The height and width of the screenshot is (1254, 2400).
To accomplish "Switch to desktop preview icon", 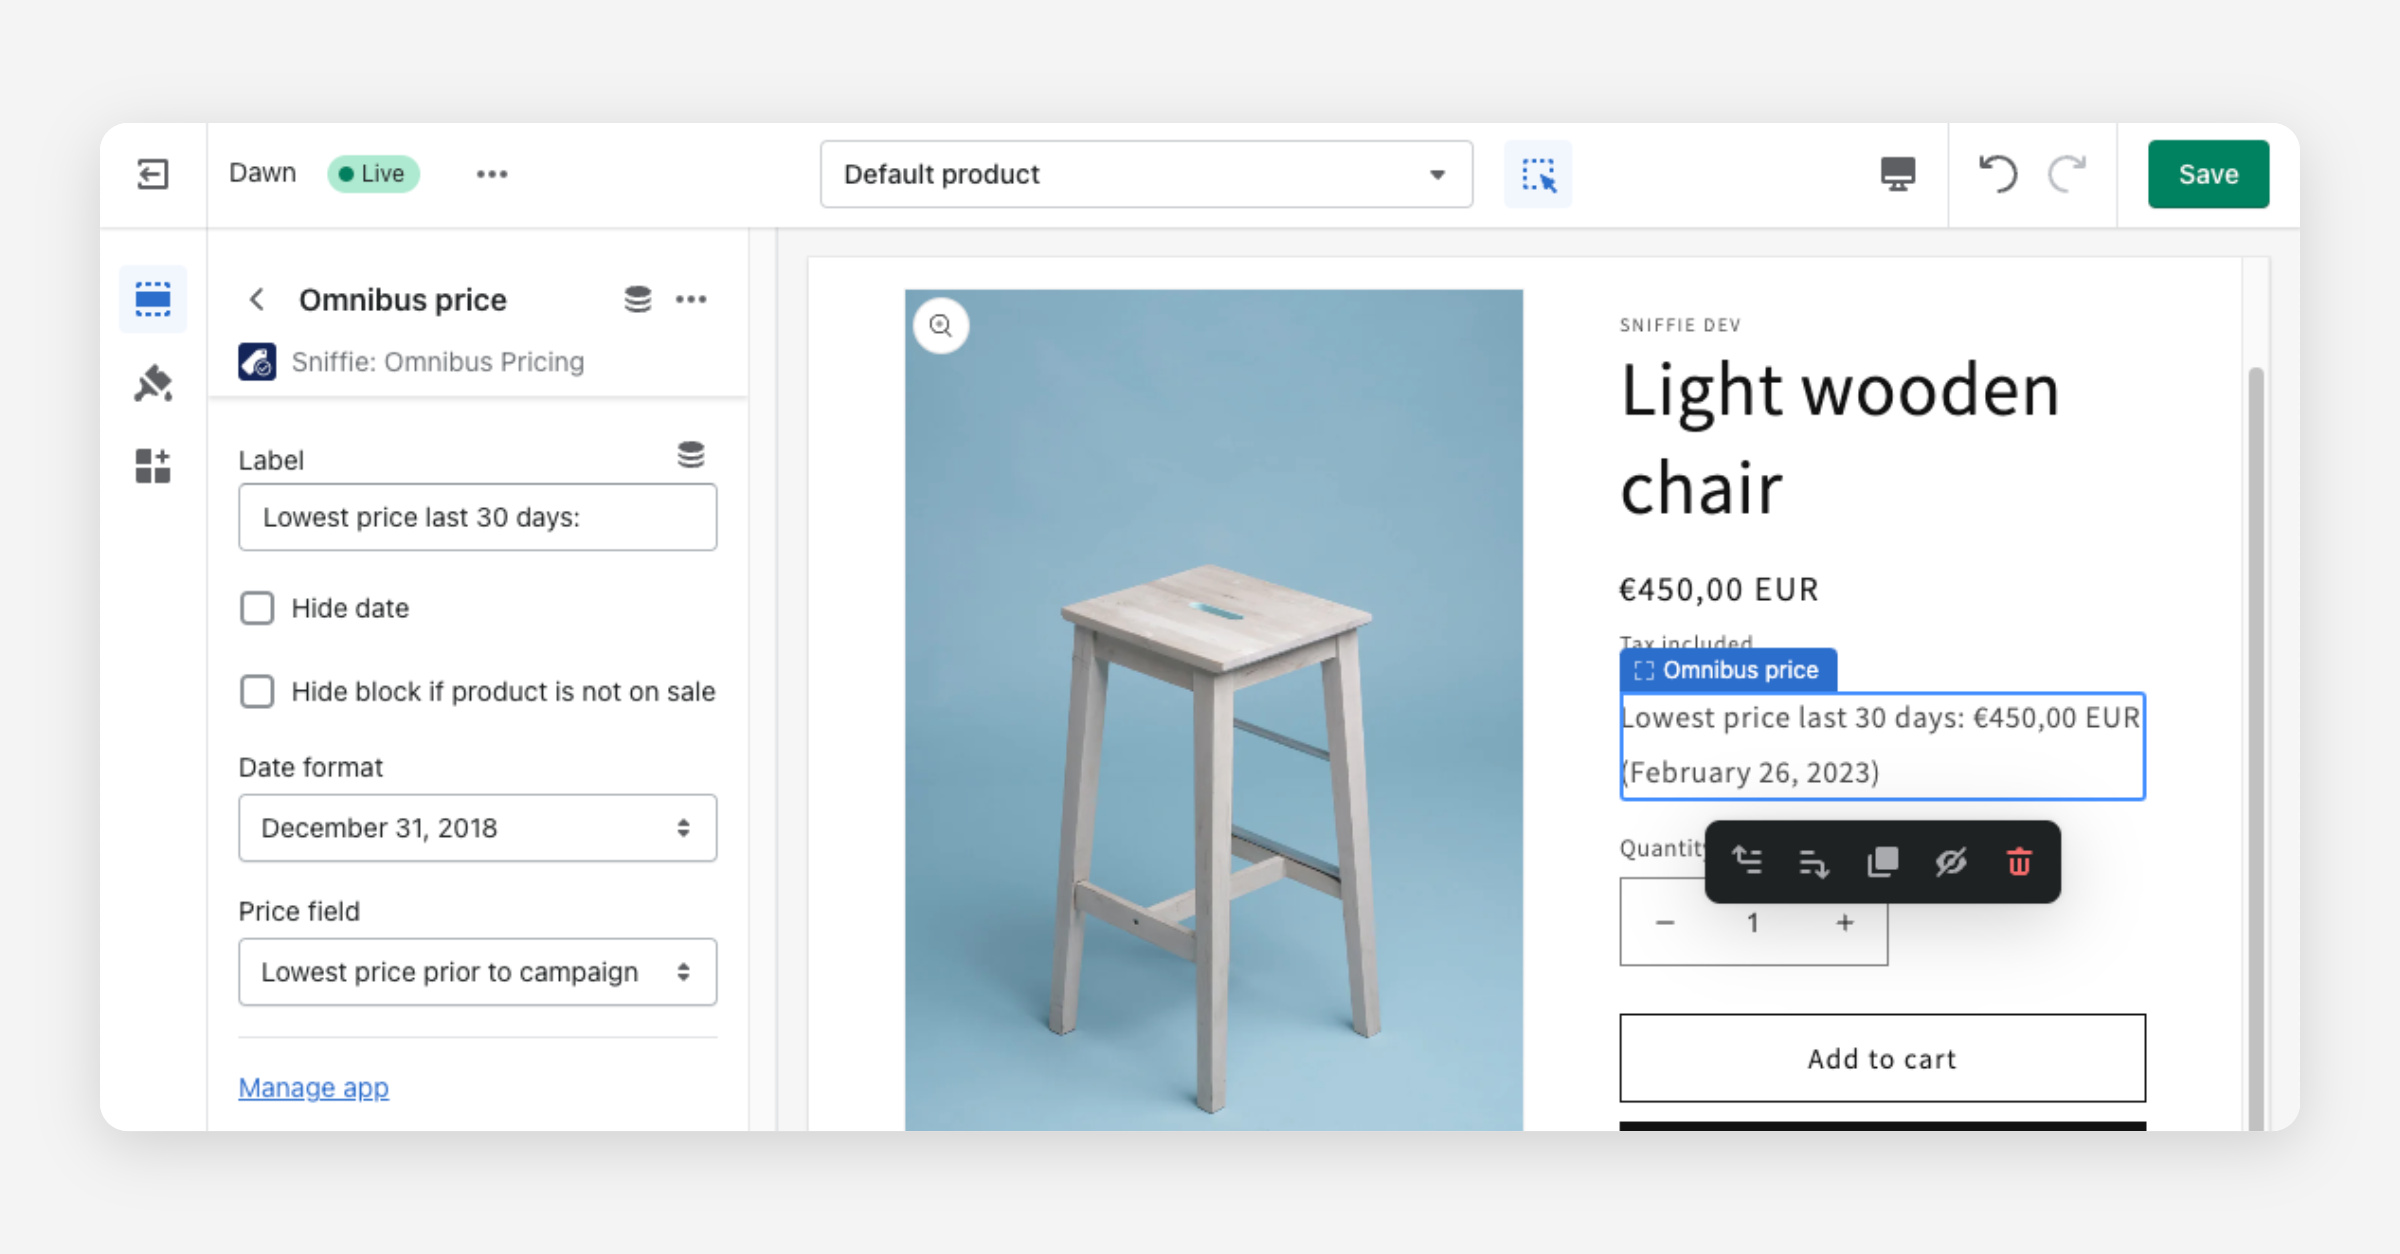I will point(1897,174).
